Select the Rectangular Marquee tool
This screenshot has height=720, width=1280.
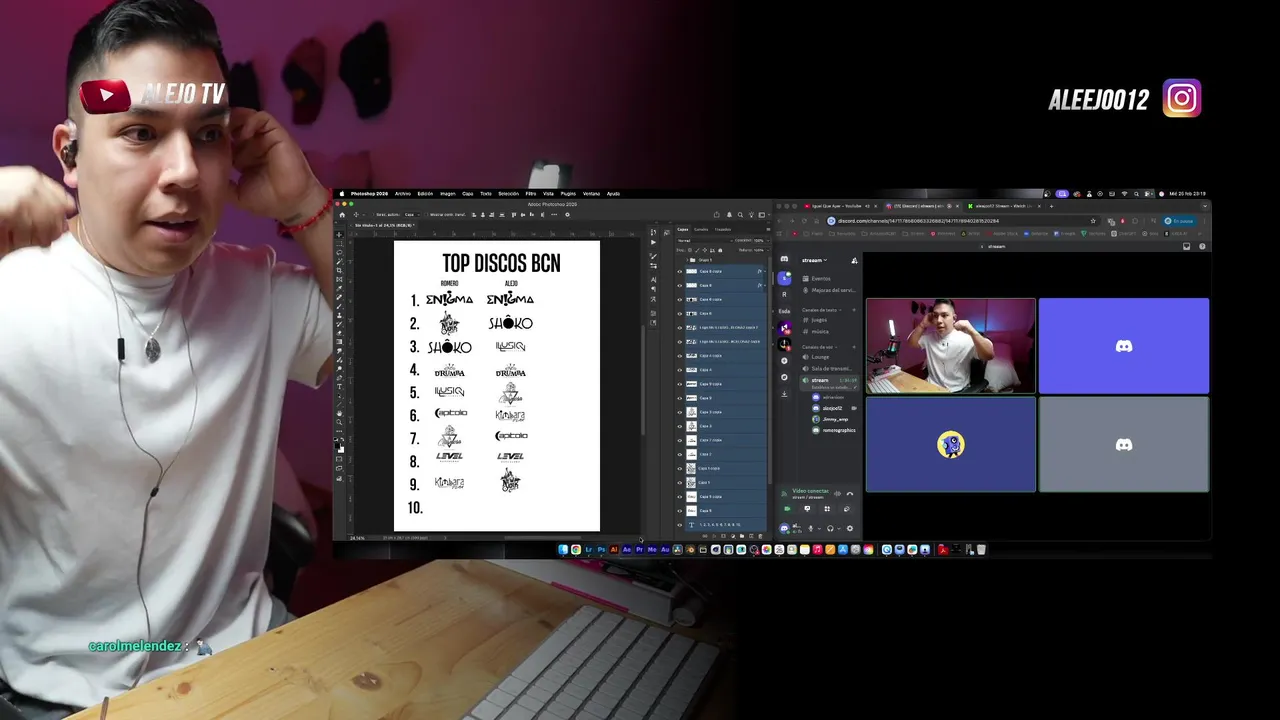click(339, 244)
